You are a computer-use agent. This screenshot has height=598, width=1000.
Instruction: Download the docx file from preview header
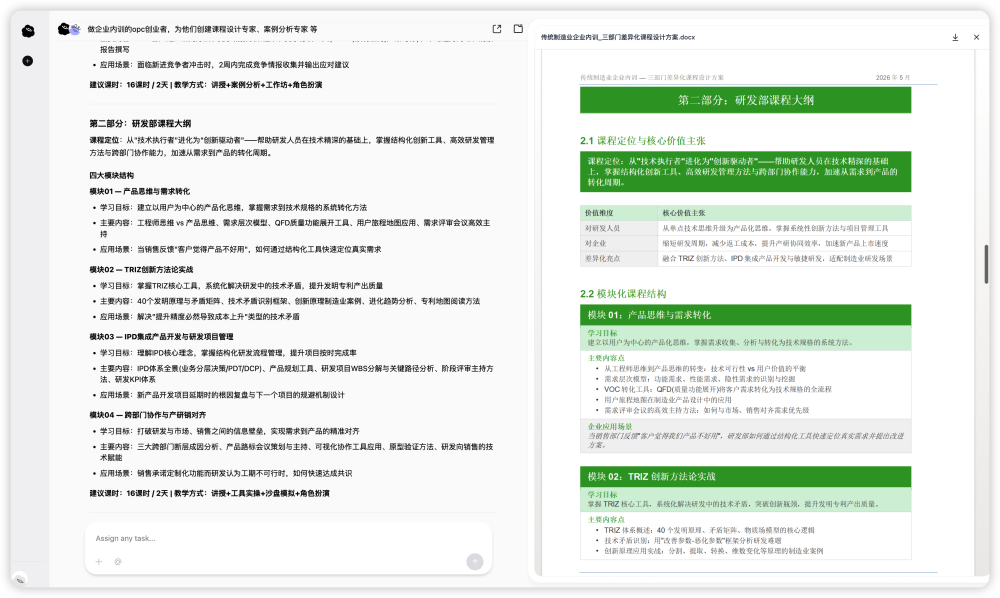[x=955, y=38]
